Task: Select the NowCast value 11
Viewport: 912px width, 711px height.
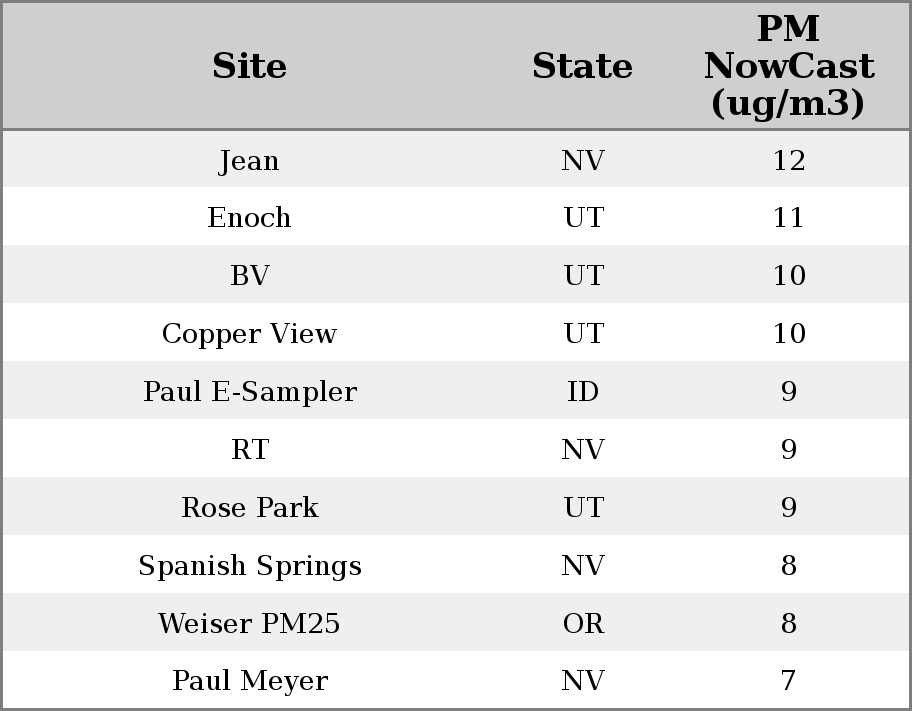Action: pos(788,218)
